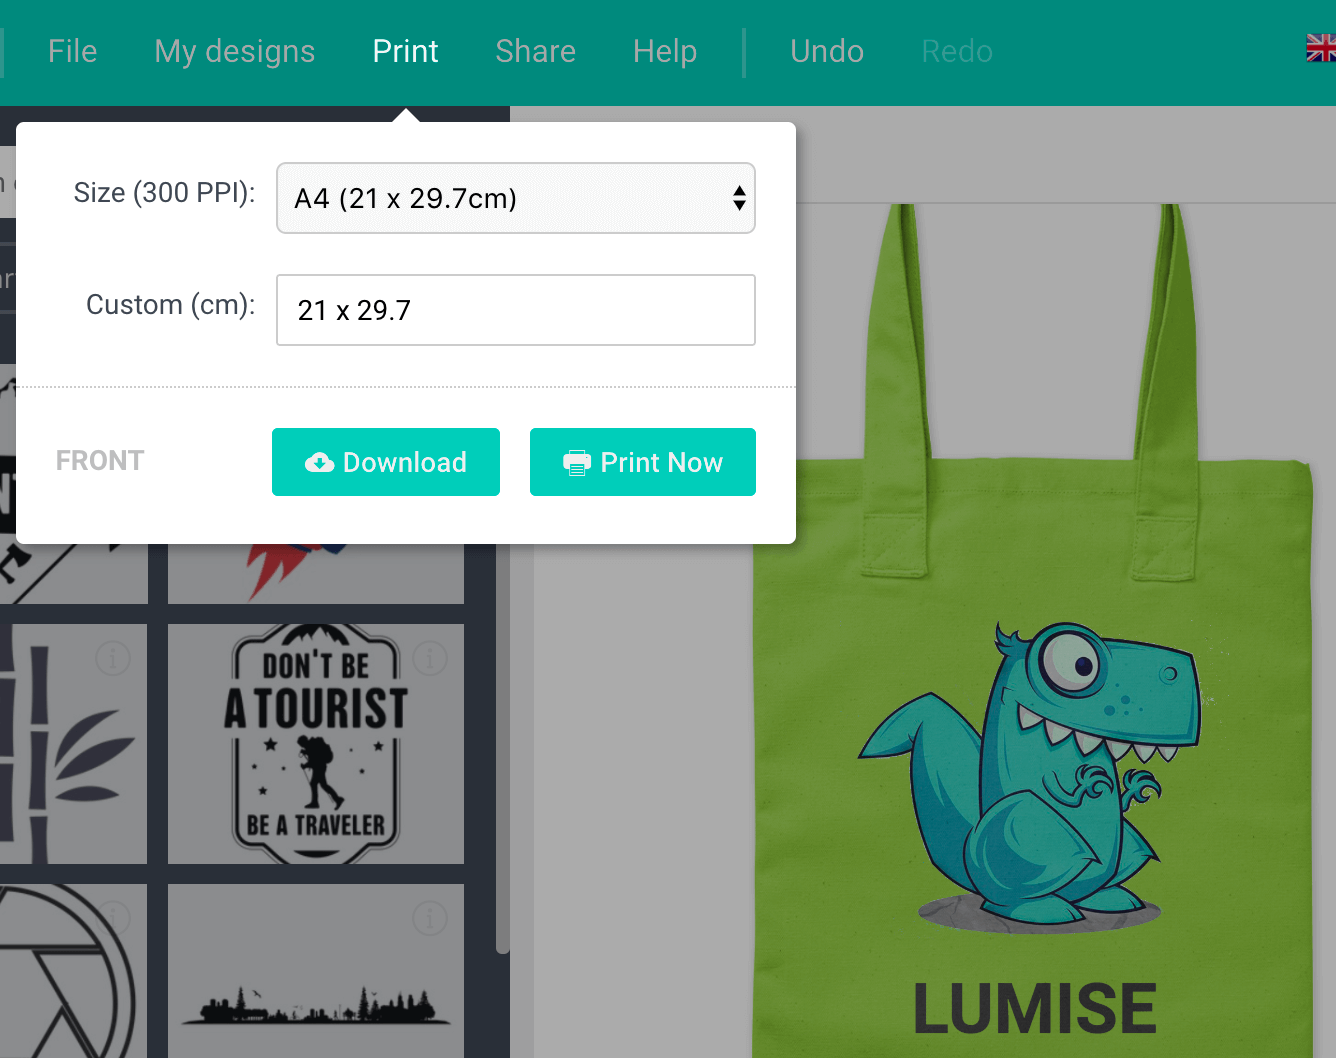
Task: Select the forest skyline silhouette clipart
Action: click(316, 971)
